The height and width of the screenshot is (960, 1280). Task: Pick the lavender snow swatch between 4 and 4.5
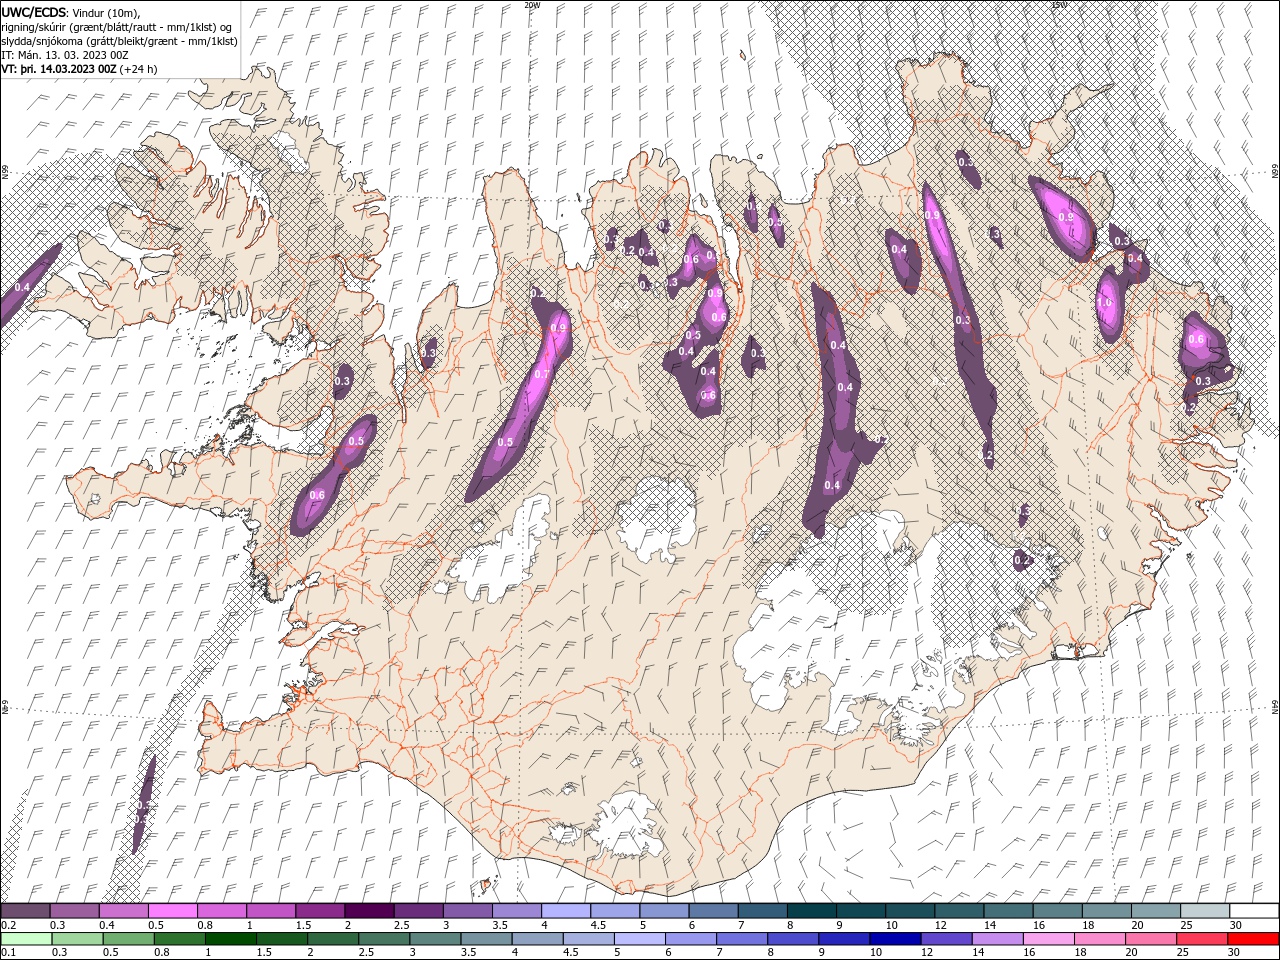[x=566, y=911]
